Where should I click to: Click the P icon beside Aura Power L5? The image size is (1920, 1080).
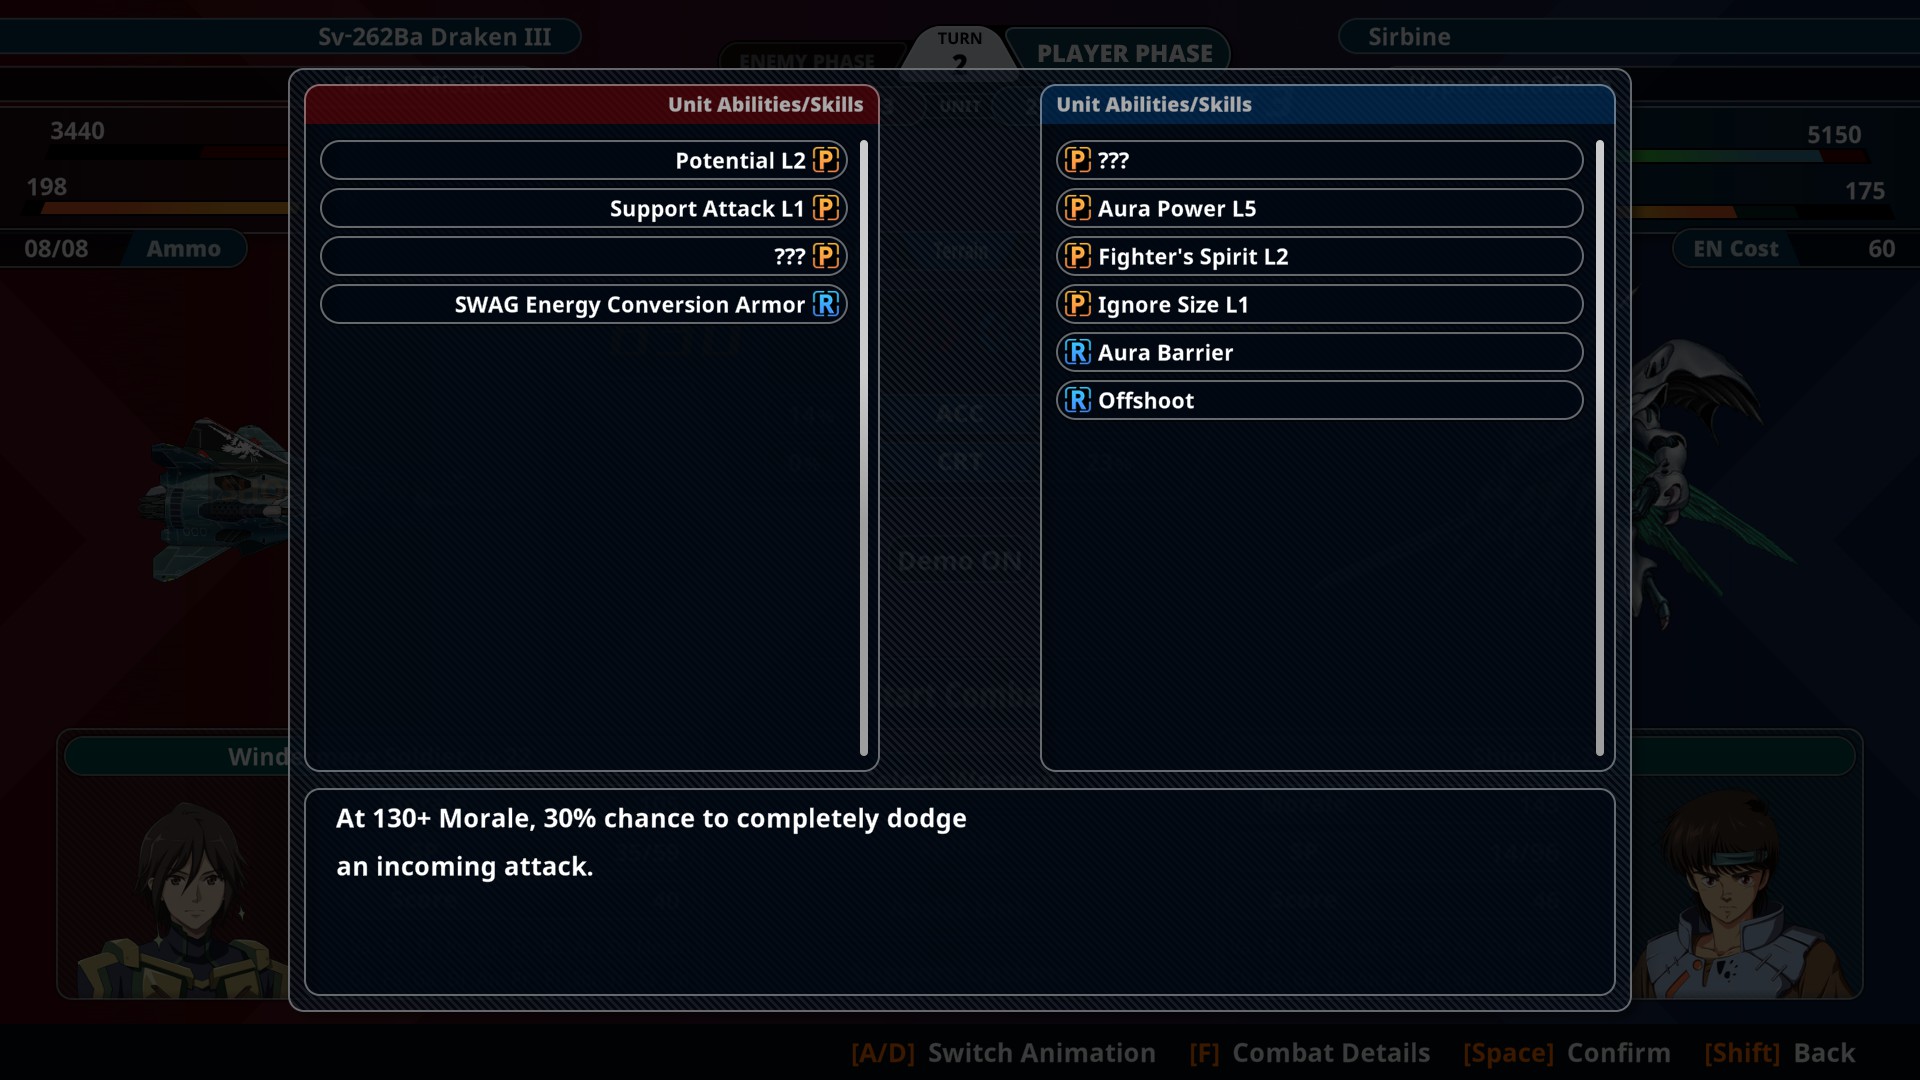1077,208
